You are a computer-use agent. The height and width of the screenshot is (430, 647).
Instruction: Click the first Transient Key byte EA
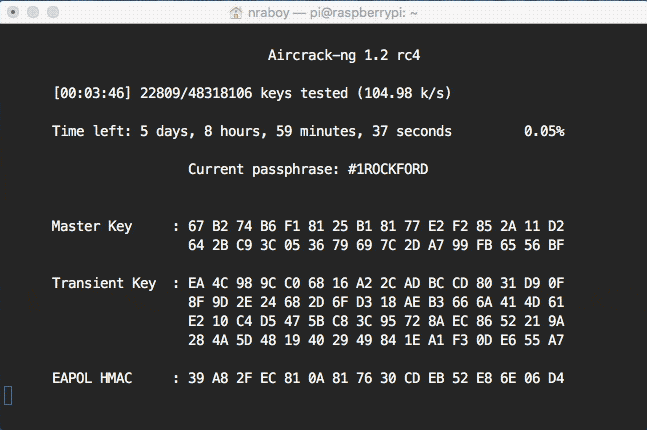[196, 283]
